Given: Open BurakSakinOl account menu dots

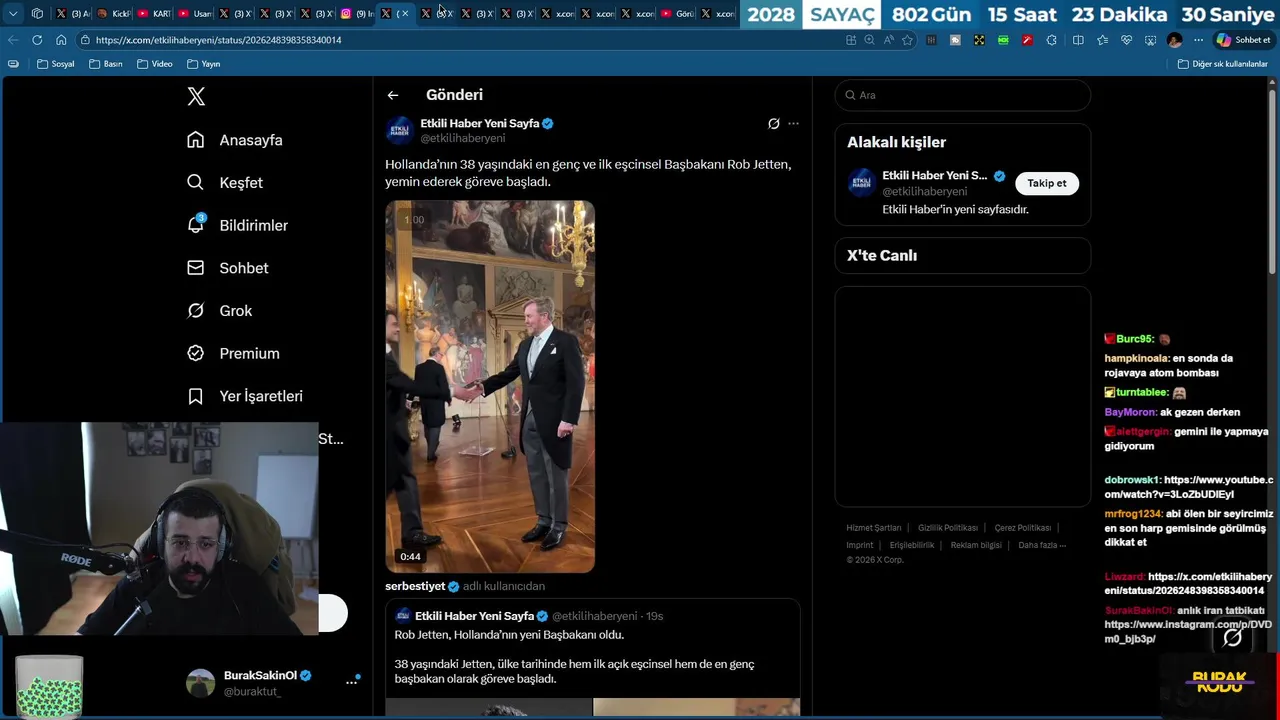Looking at the screenshot, I should [352, 681].
